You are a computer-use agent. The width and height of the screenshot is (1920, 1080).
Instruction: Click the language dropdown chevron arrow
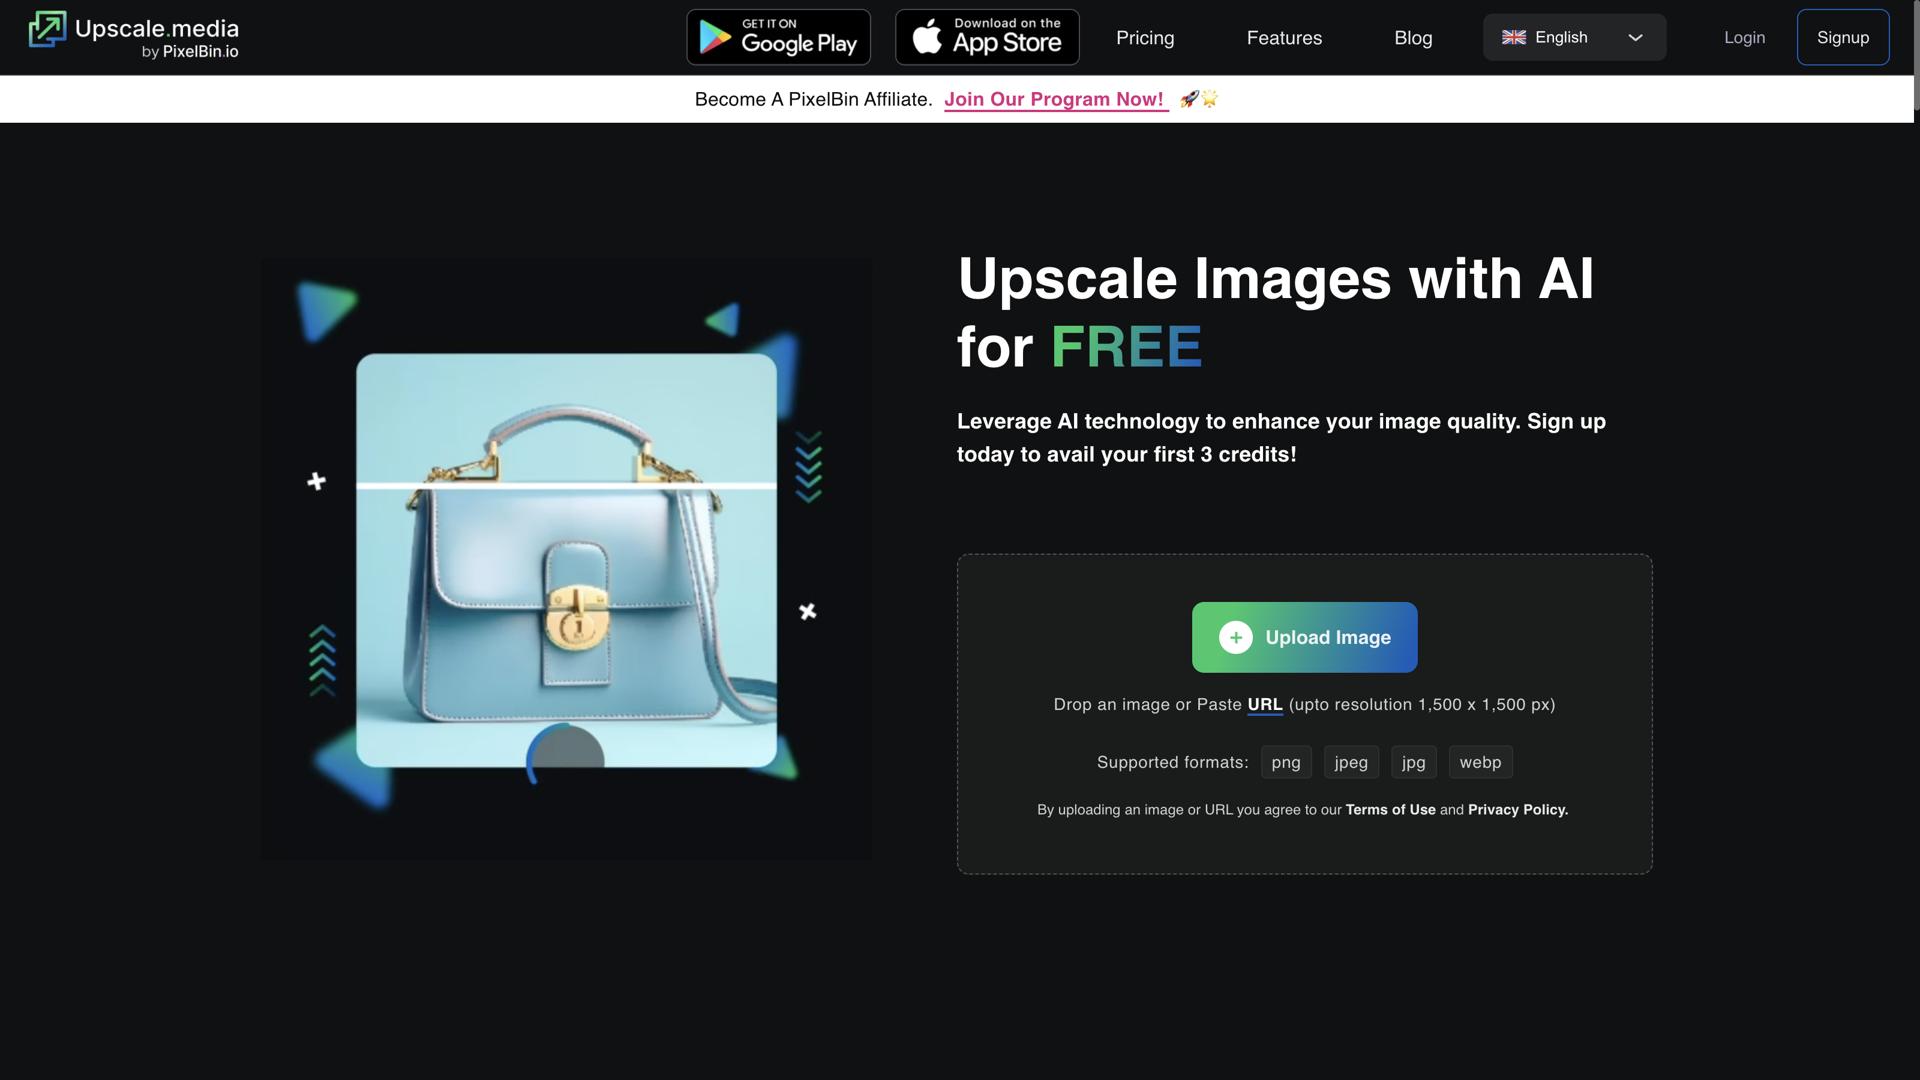(1635, 38)
